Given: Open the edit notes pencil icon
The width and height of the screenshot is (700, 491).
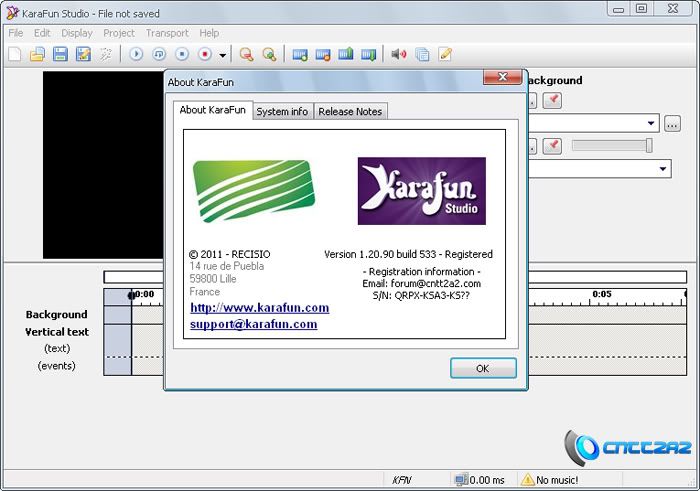Looking at the screenshot, I should 445,54.
